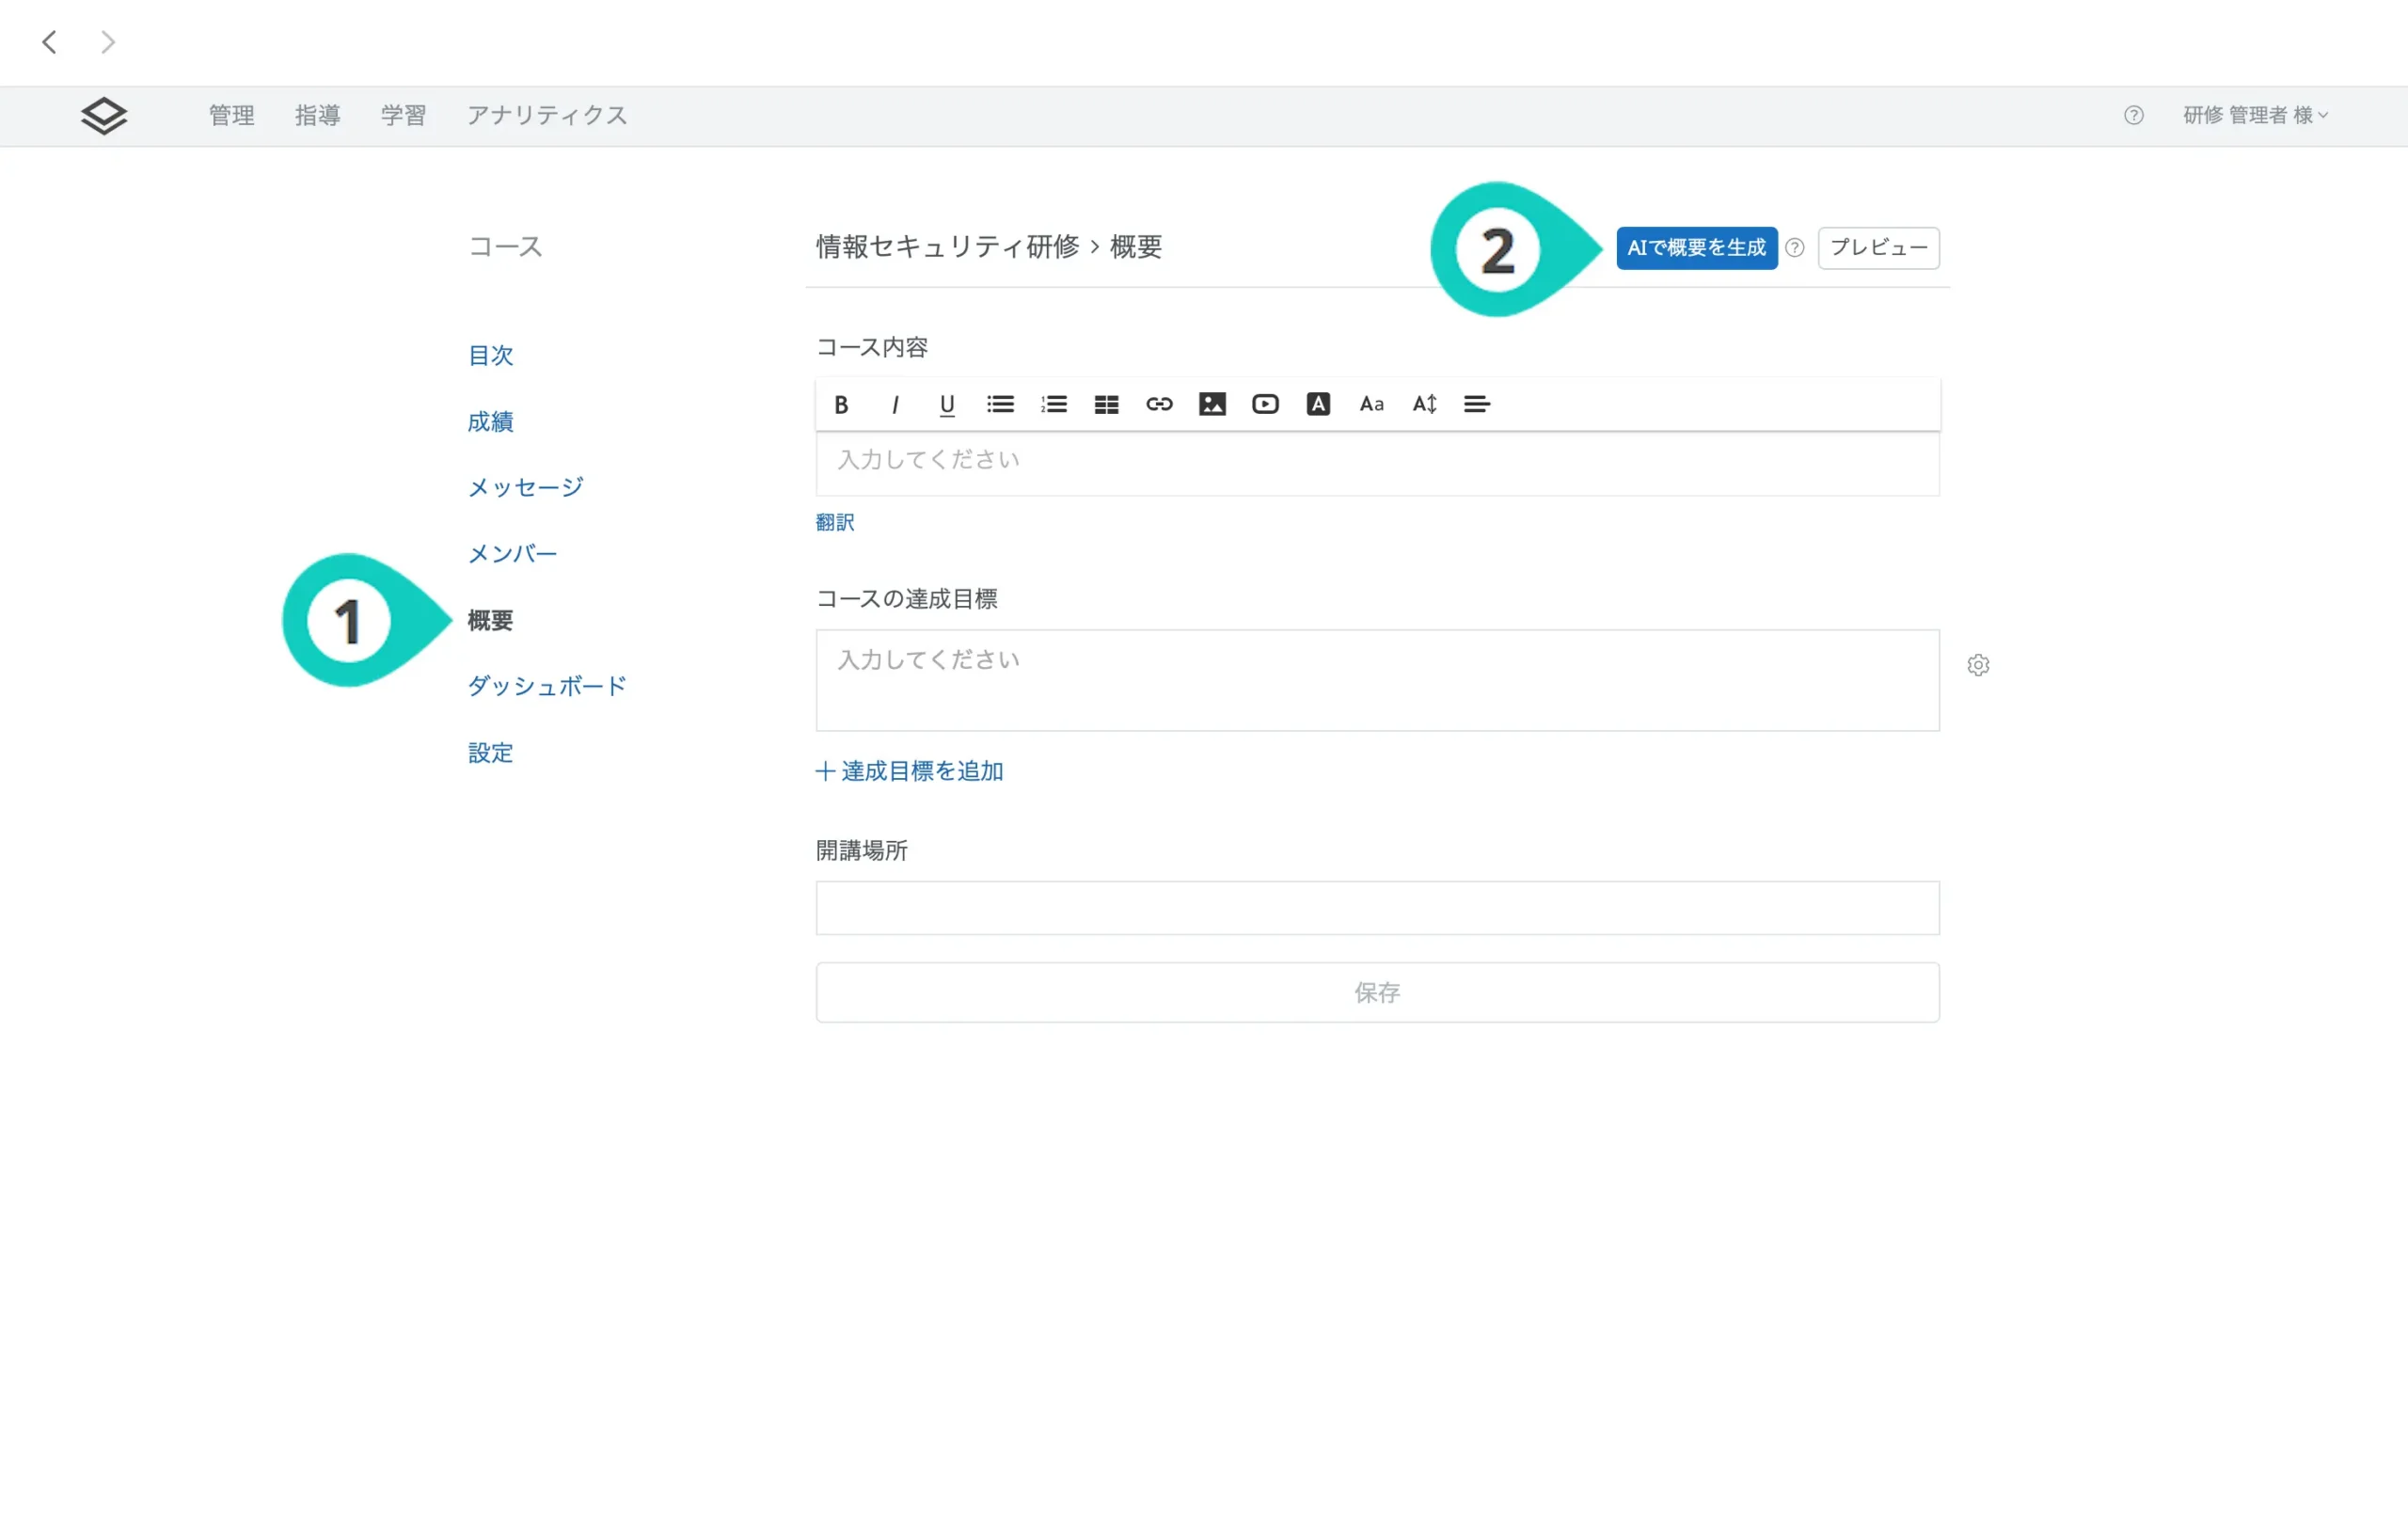Open the font size Aa dropdown
The image size is (2408, 1523).
click(1371, 404)
